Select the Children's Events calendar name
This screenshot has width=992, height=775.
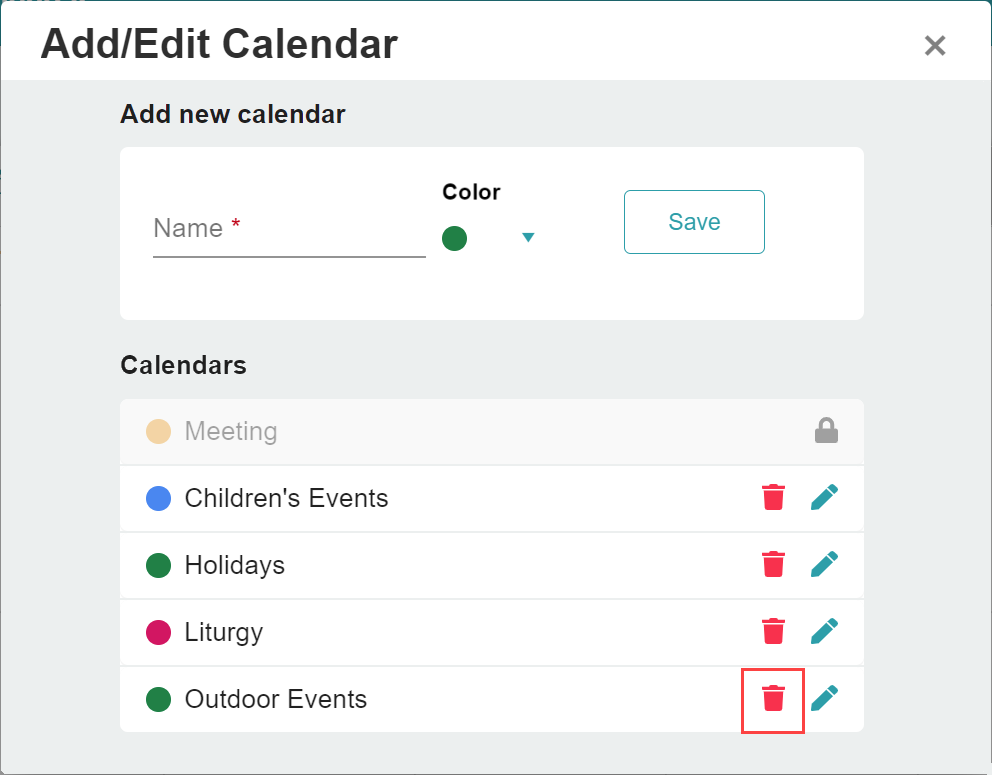click(286, 498)
